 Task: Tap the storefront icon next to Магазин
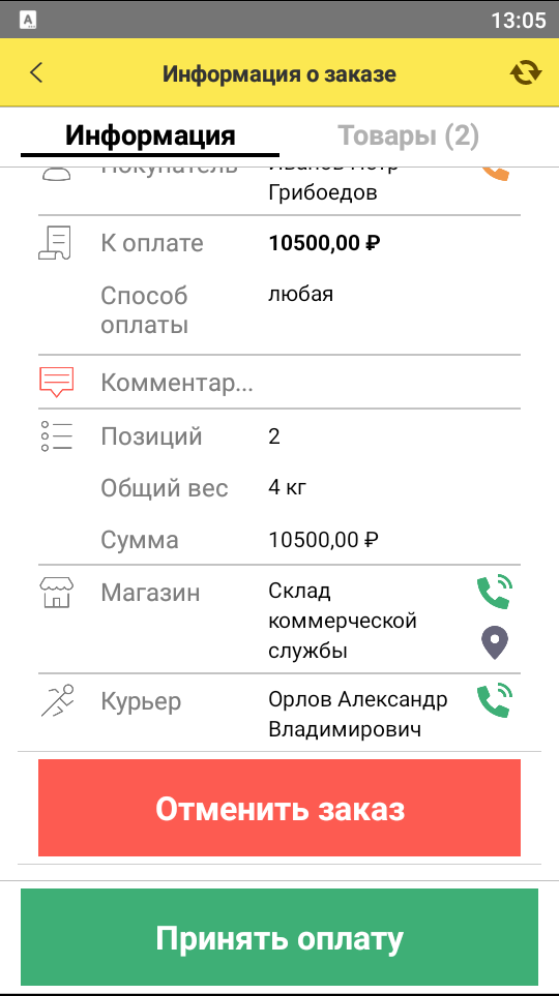[57, 593]
